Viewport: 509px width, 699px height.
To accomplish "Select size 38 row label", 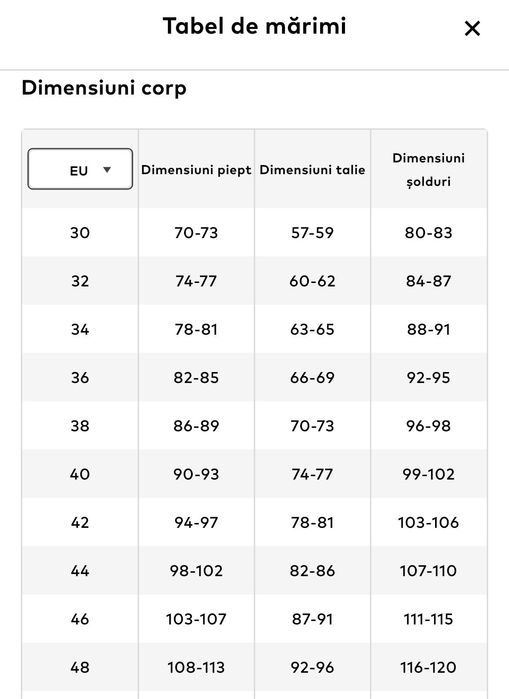I will (80, 426).
